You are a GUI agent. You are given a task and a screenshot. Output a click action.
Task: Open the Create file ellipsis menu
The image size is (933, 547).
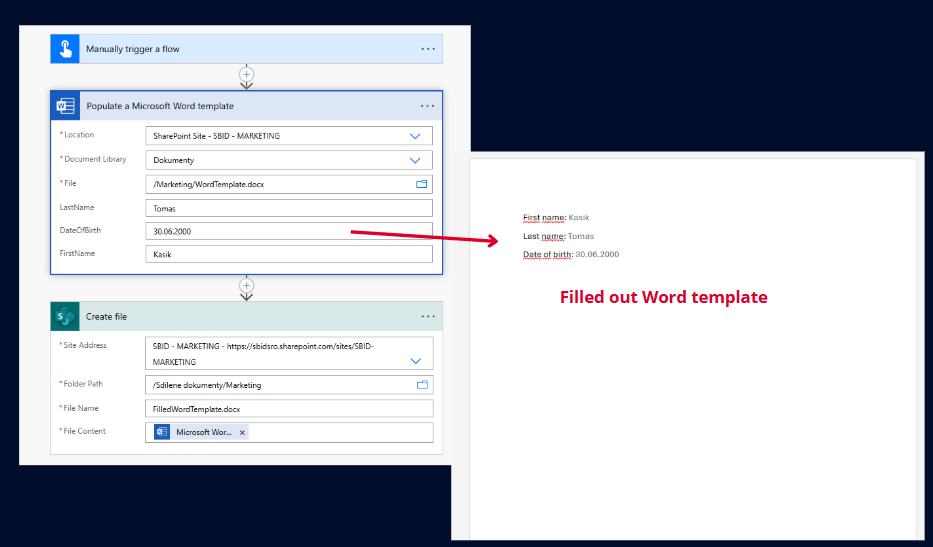428,317
